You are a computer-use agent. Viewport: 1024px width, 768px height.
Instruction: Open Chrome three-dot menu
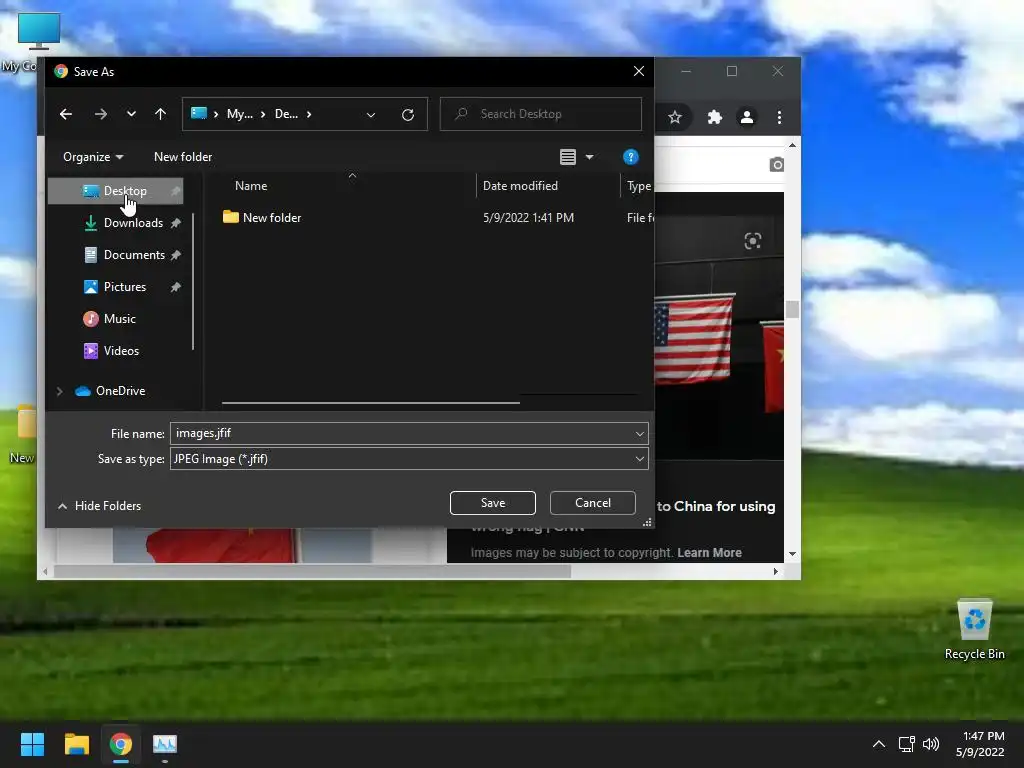click(x=779, y=117)
